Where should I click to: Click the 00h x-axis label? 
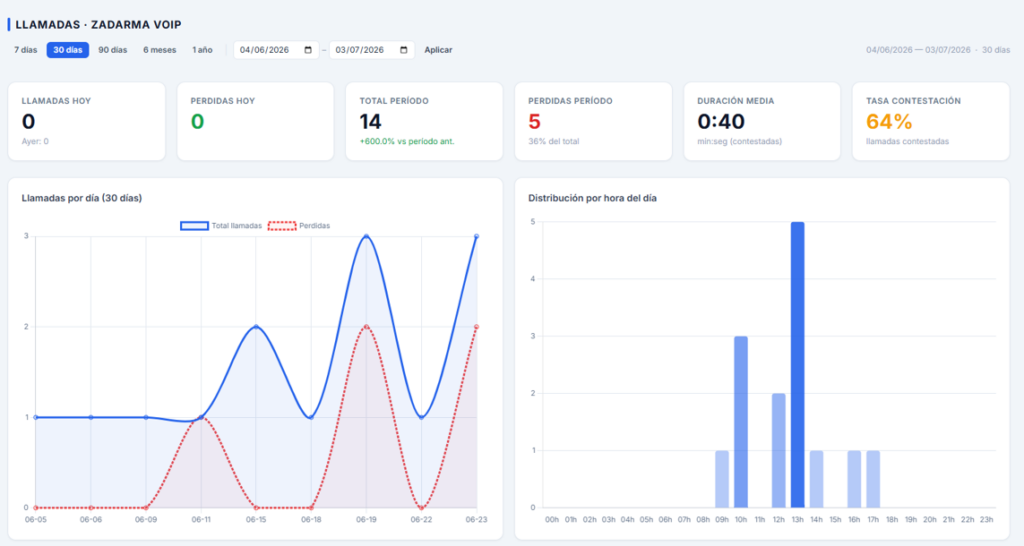[x=552, y=519]
